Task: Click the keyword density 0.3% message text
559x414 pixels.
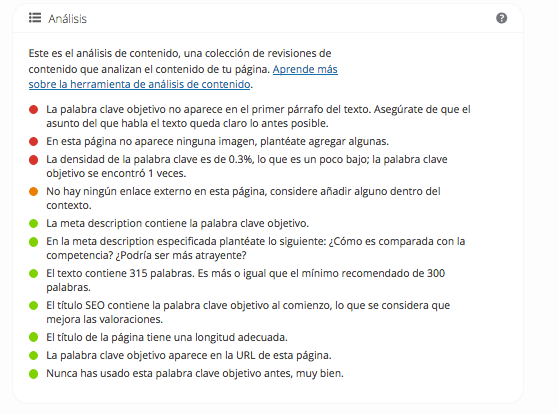Action: click(247, 166)
